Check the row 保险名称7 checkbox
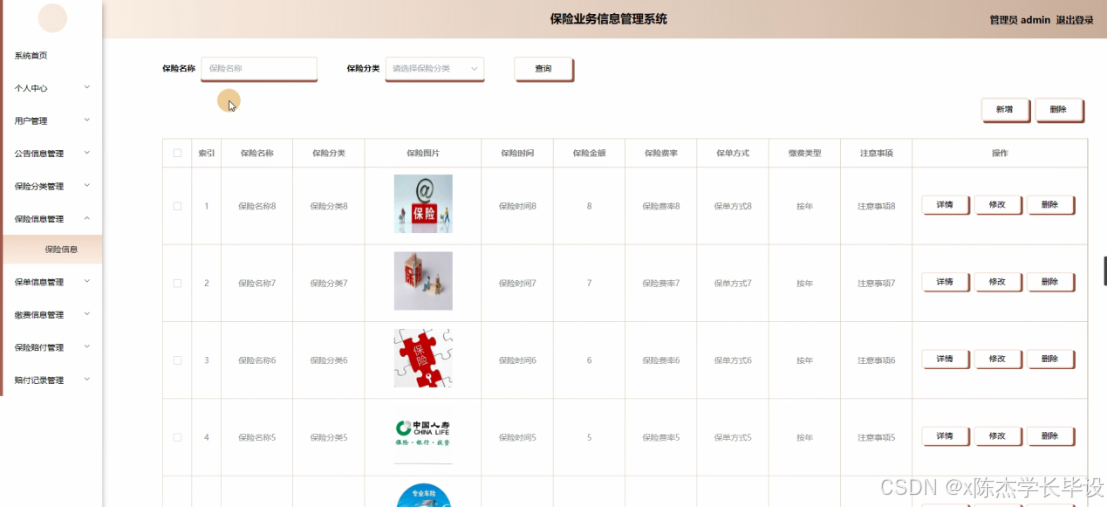This screenshot has width=1108, height=507. tap(177, 283)
